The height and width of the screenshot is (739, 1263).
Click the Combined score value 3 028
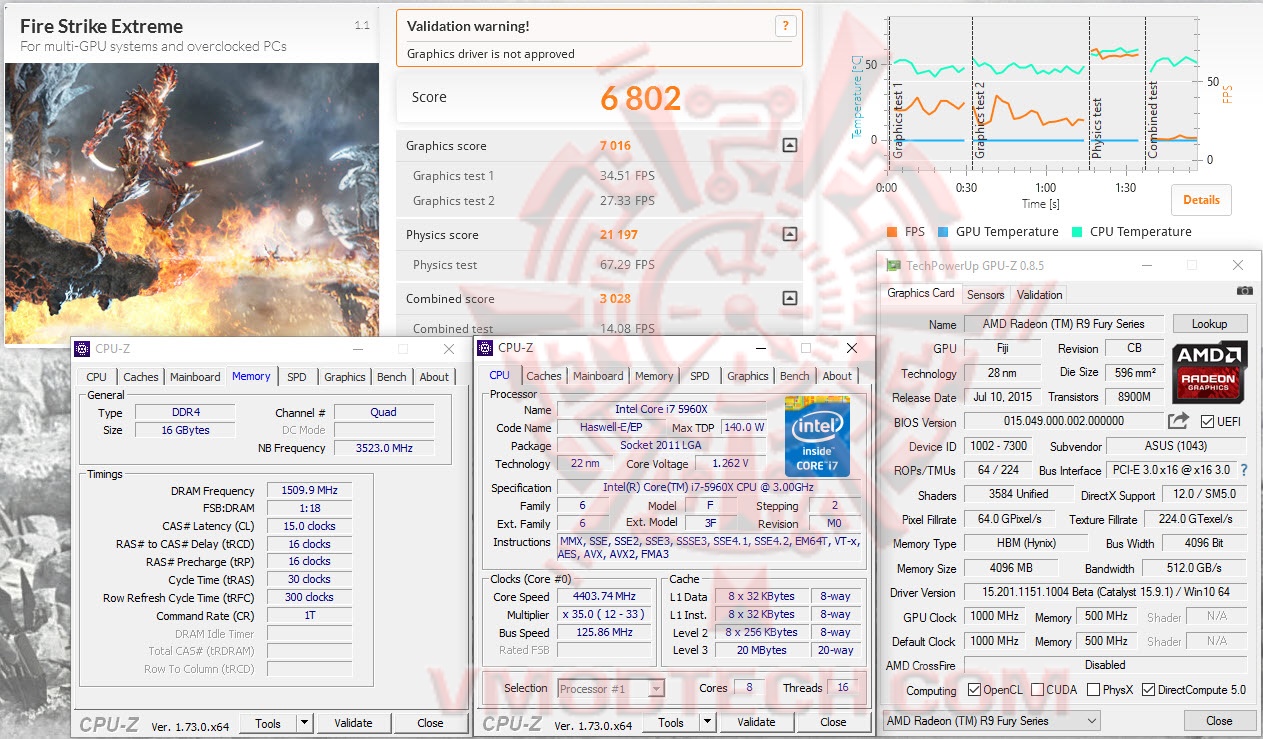615,299
